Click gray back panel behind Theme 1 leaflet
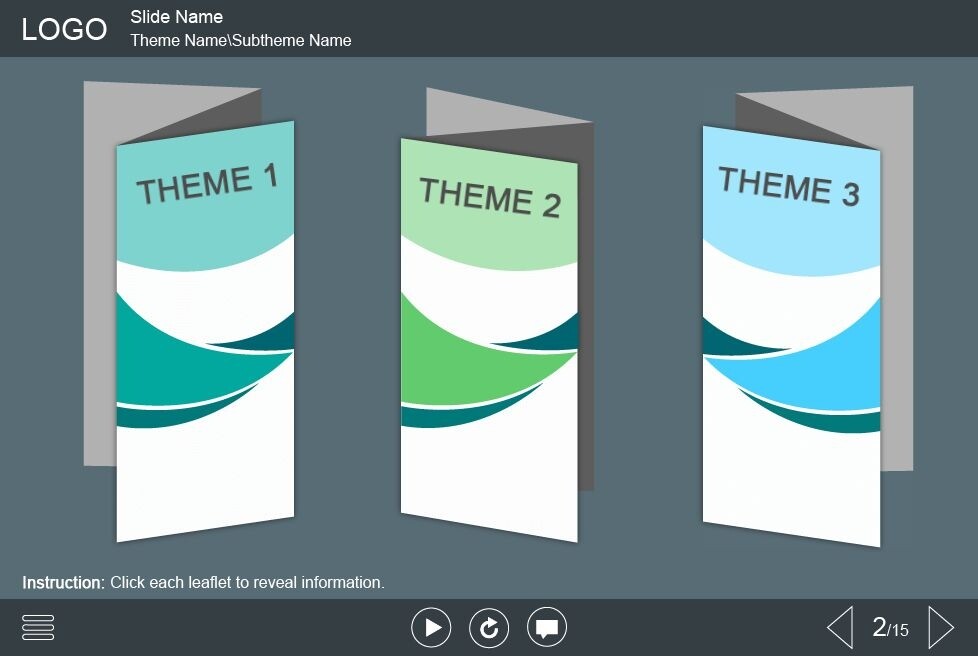Viewport: 978px width, 656px height. [x=99, y=300]
